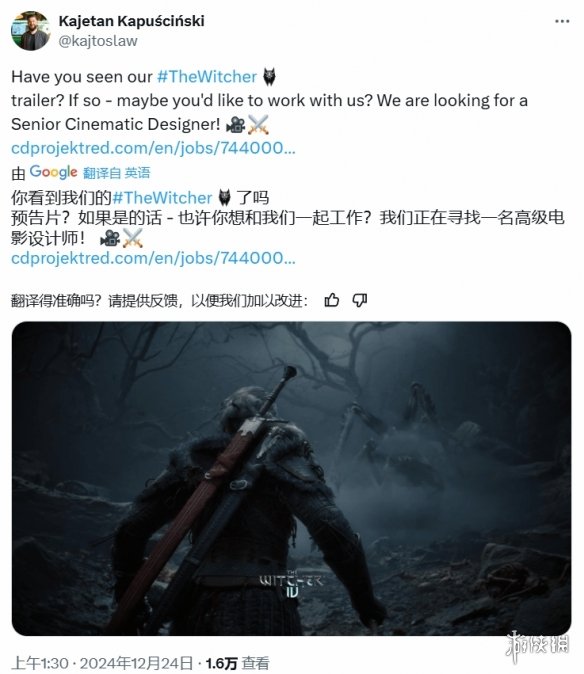This screenshot has height=674, width=584.
Task: Open the cdprojektred.com jobs link in original tweet
Action: pos(153,148)
